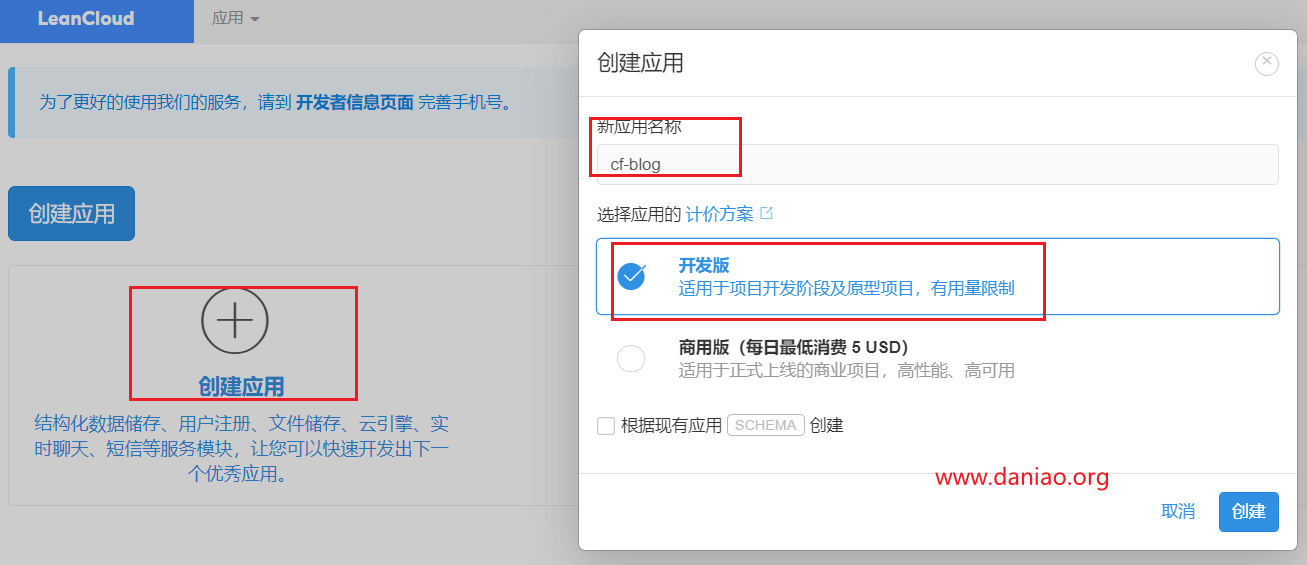1307x565 pixels.
Task: Click the LeanCloud logo
Action: click(x=86, y=19)
